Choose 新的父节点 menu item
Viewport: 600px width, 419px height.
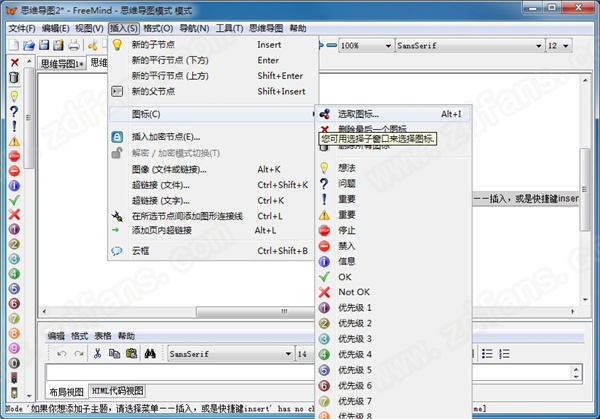pyautogui.click(x=213, y=91)
